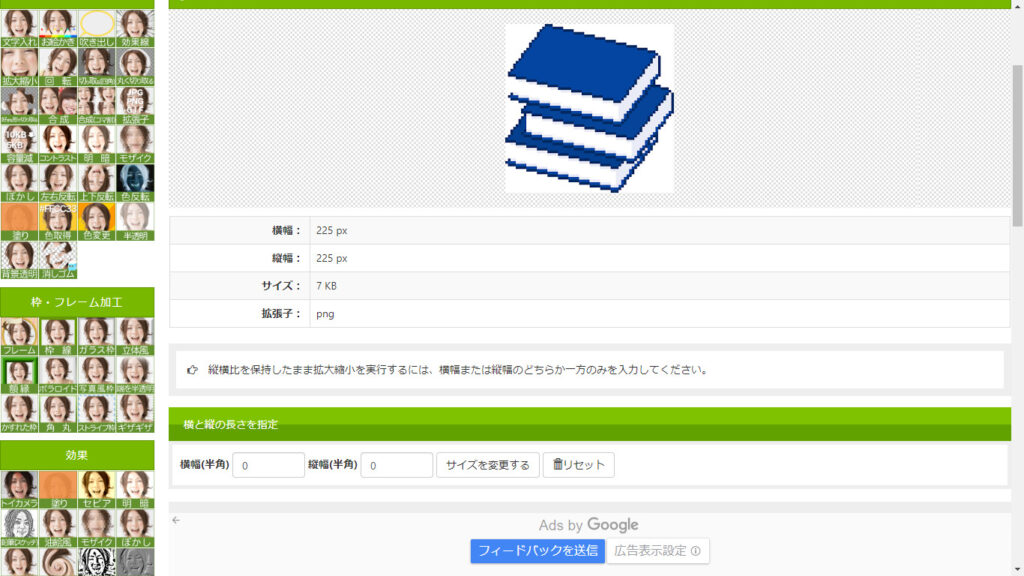Select the 背景透明 transparent background tool

(x=19, y=260)
